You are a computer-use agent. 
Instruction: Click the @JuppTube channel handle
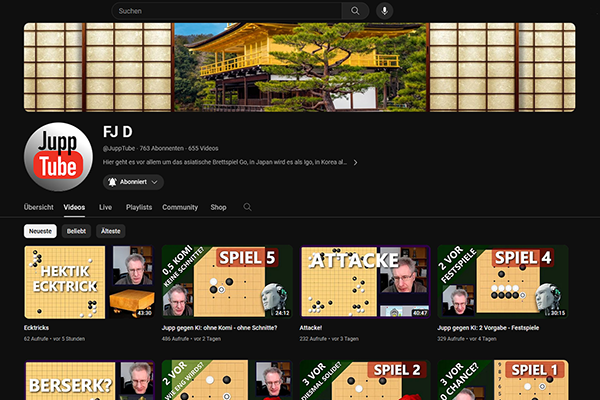119,149
